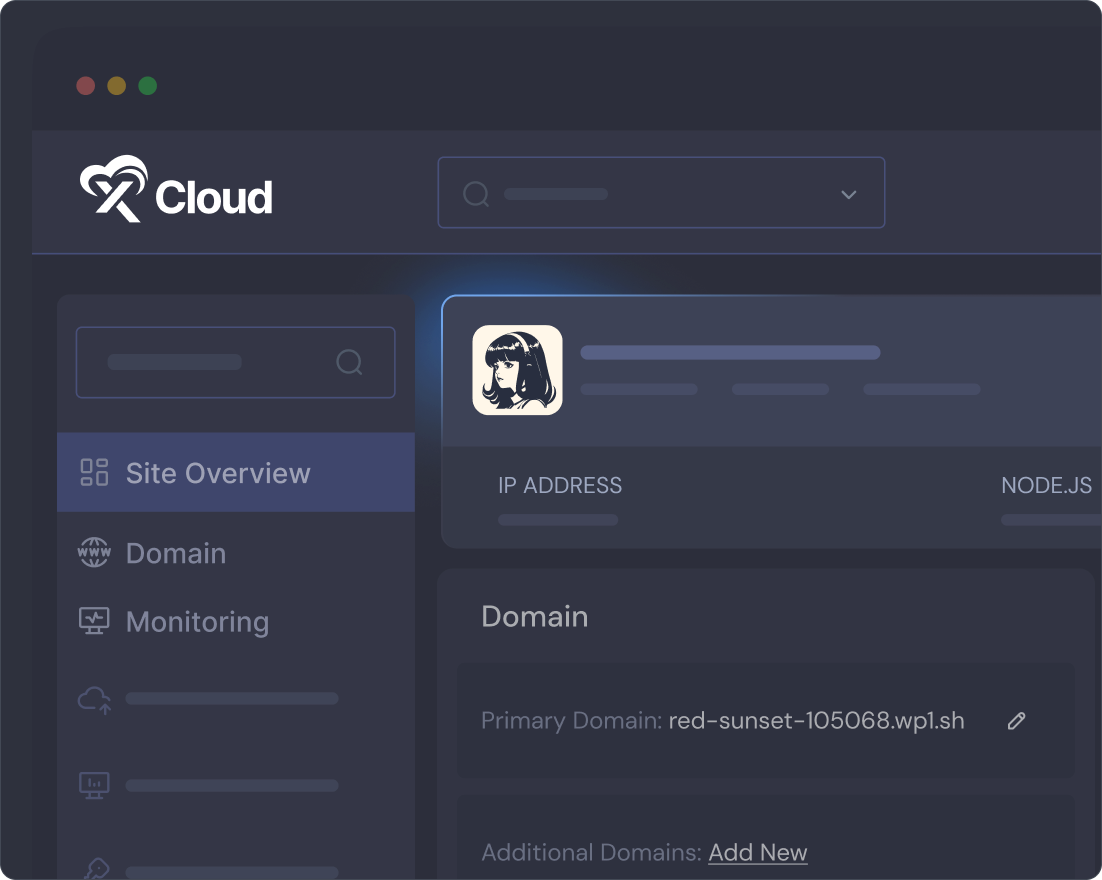The height and width of the screenshot is (880, 1102).
Task: Click the magnifier icon in top search bar
Action: coord(476,193)
